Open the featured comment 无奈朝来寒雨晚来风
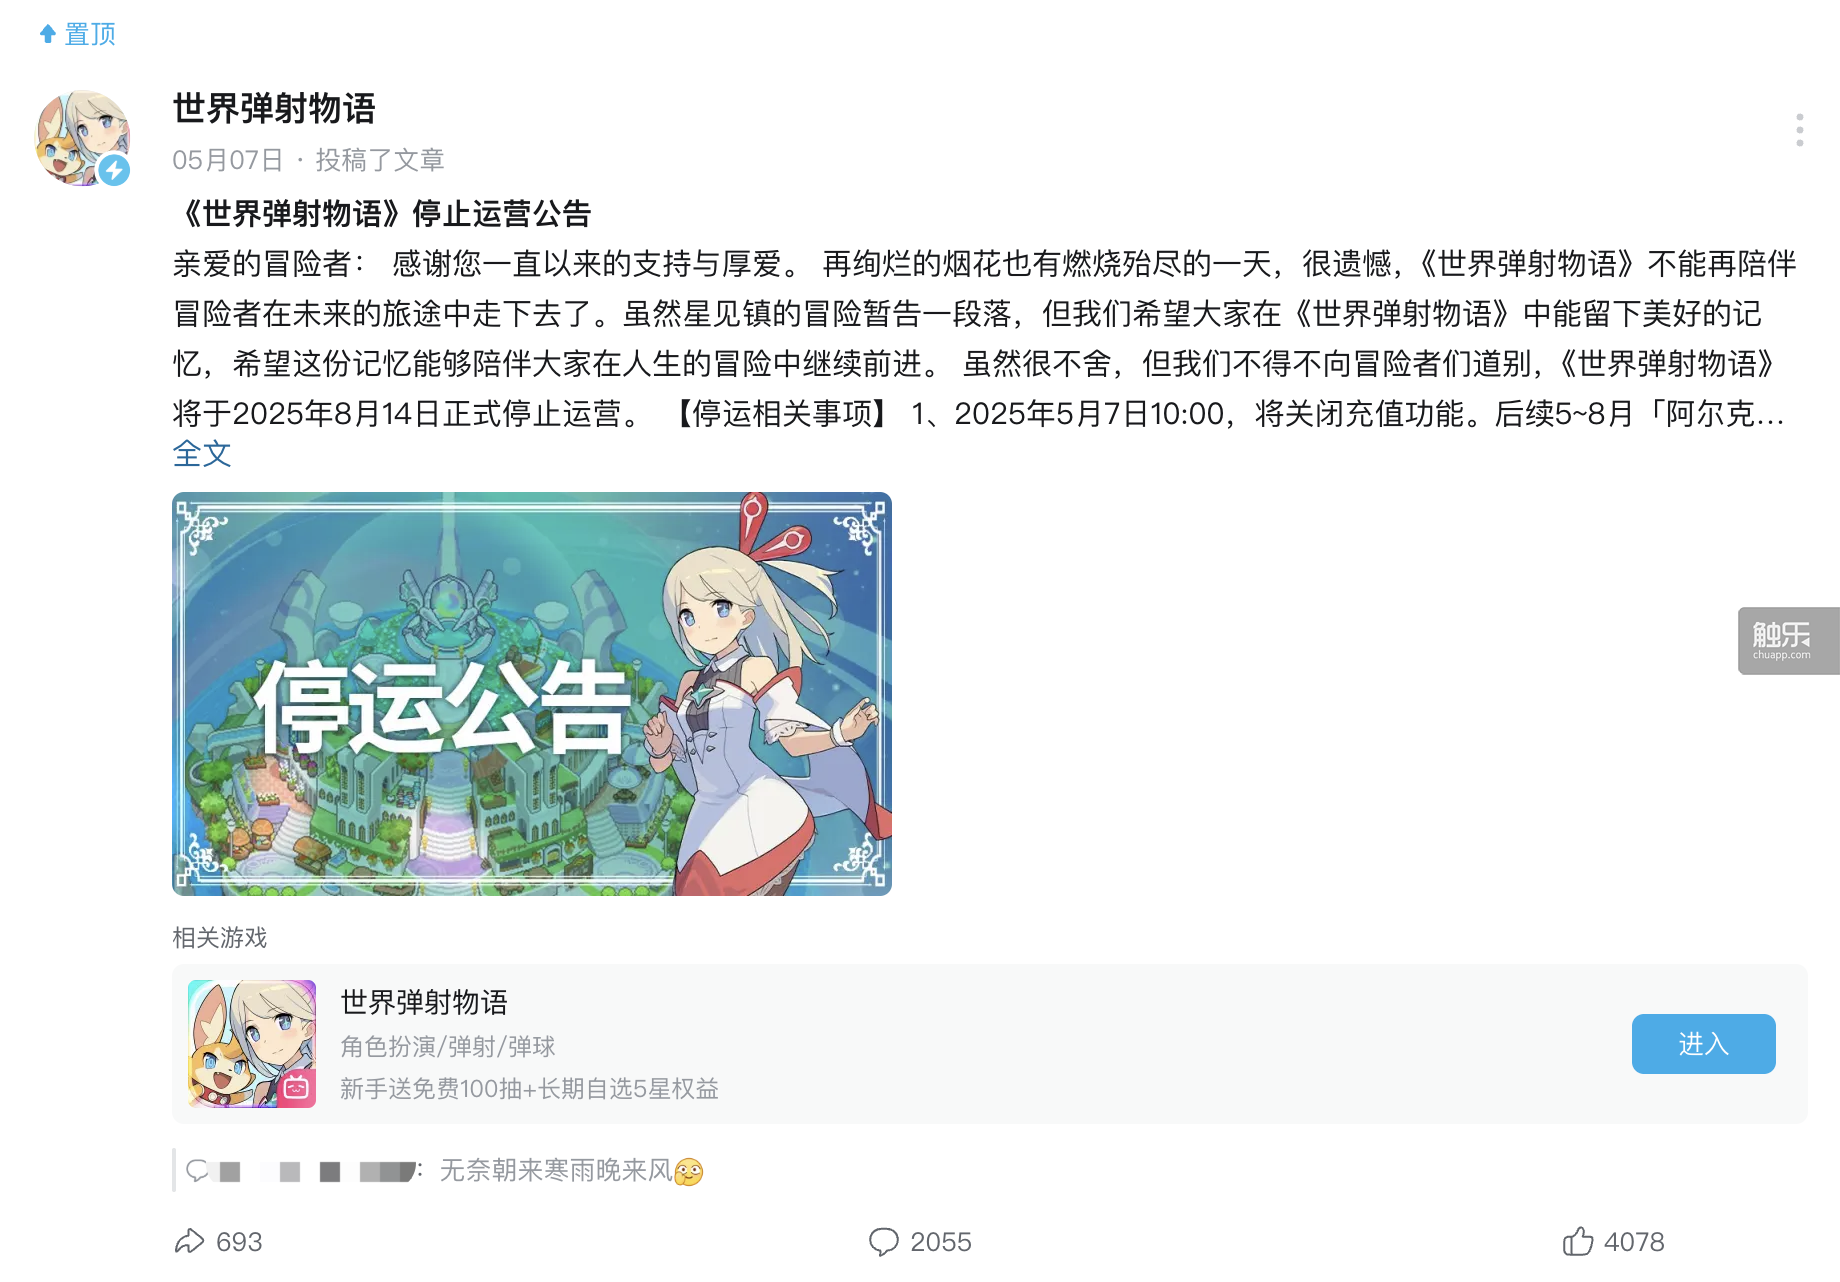Image resolution: width=1840 pixels, height=1282 pixels. (571, 1170)
